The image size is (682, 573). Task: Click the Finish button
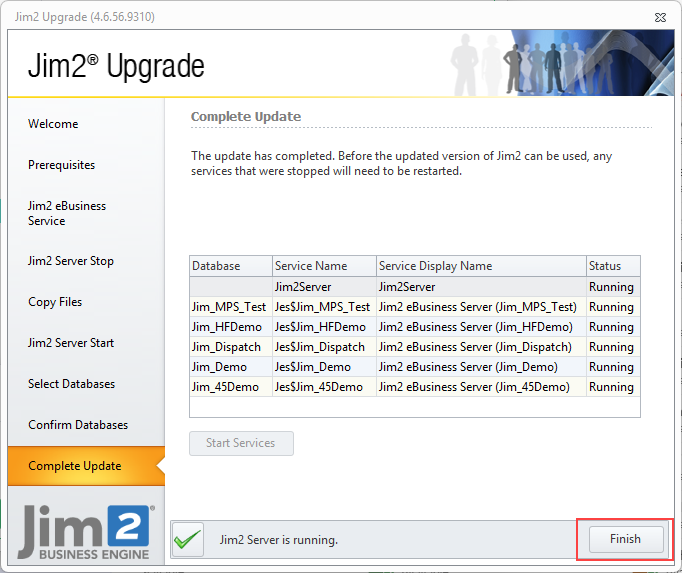pos(626,539)
